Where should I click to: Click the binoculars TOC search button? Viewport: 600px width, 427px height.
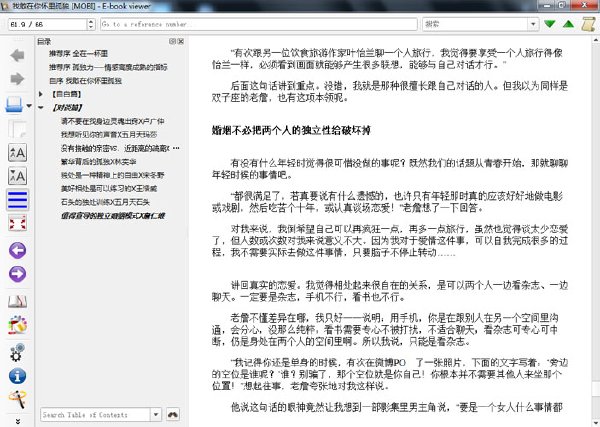(x=173, y=415)
